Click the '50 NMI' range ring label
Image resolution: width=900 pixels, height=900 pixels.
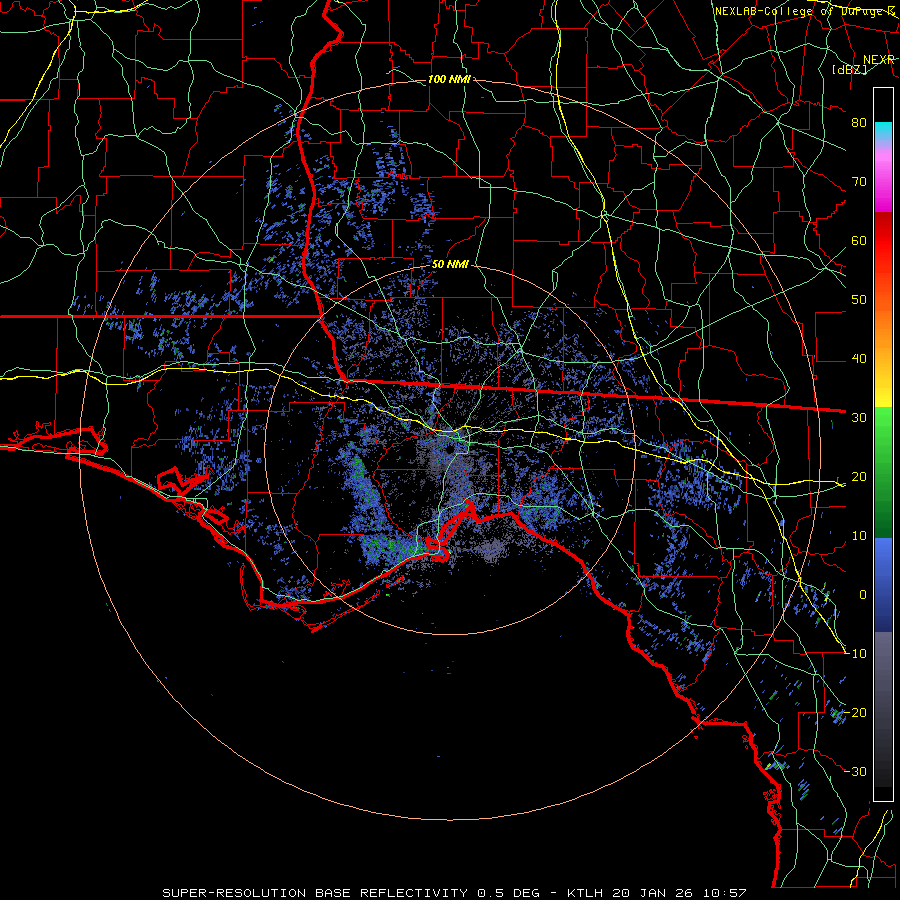(x=450, y=265)
